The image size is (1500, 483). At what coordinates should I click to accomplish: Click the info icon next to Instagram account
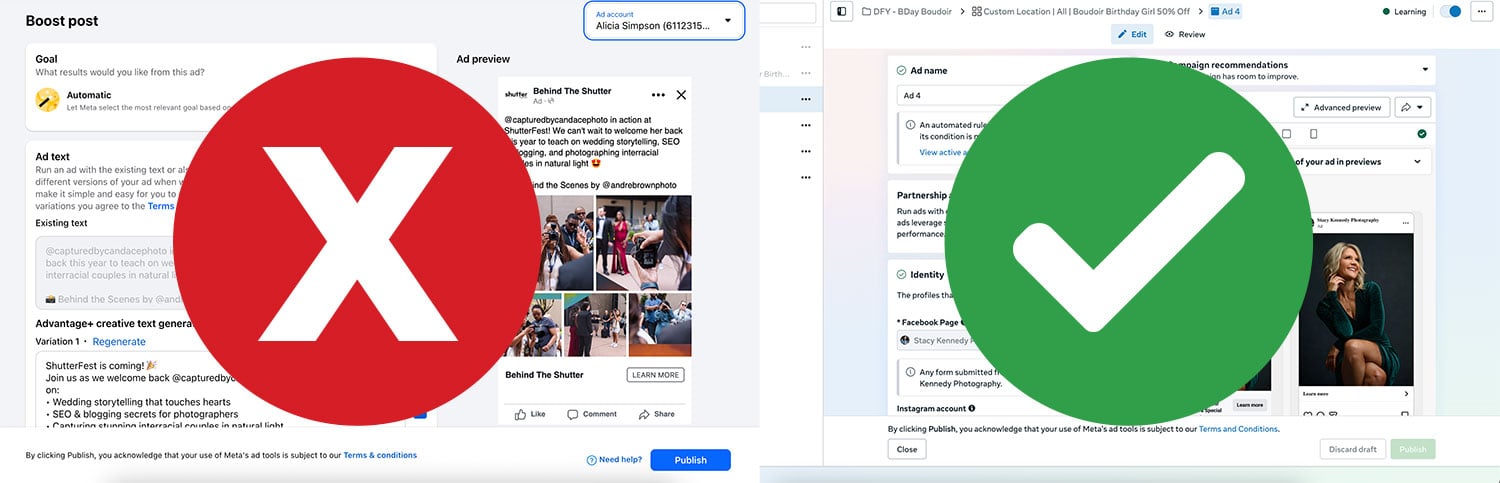971,408
